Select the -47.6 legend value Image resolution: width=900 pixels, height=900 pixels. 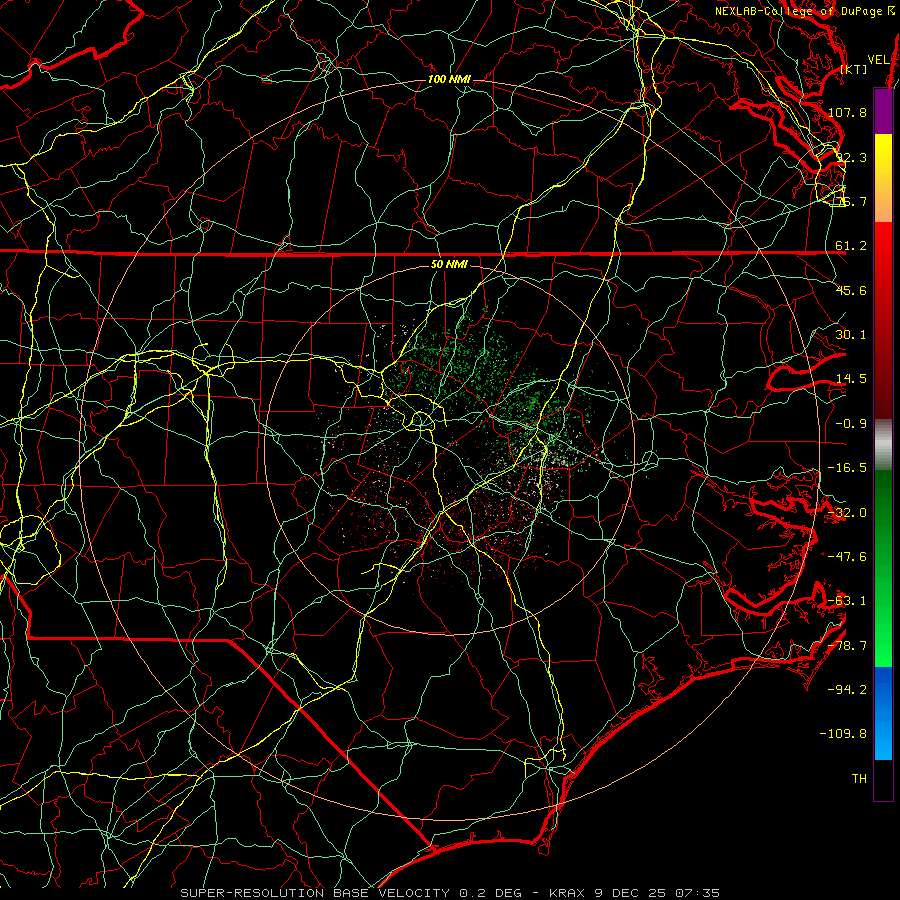pyautogui.click(x=847, y=557)
